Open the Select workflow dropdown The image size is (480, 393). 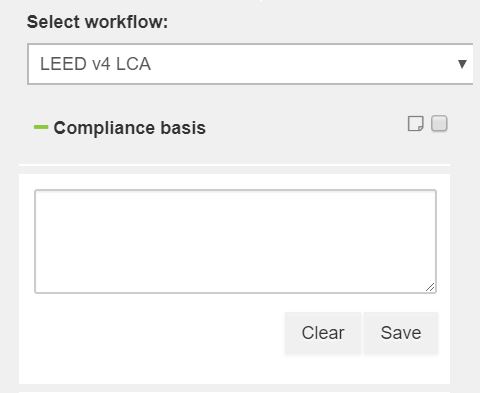tap(250, 64)
